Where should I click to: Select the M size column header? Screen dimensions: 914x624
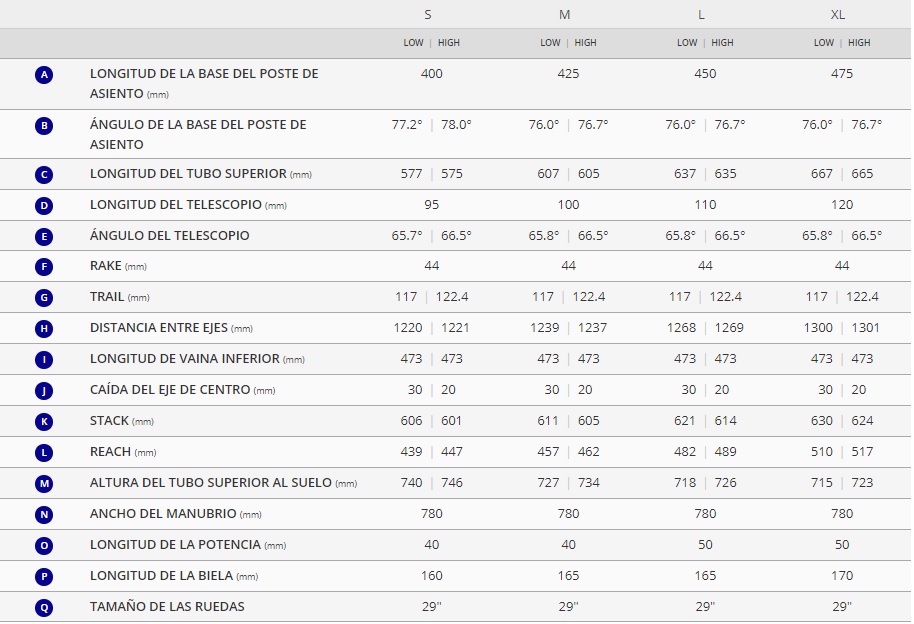coord(564,15)
